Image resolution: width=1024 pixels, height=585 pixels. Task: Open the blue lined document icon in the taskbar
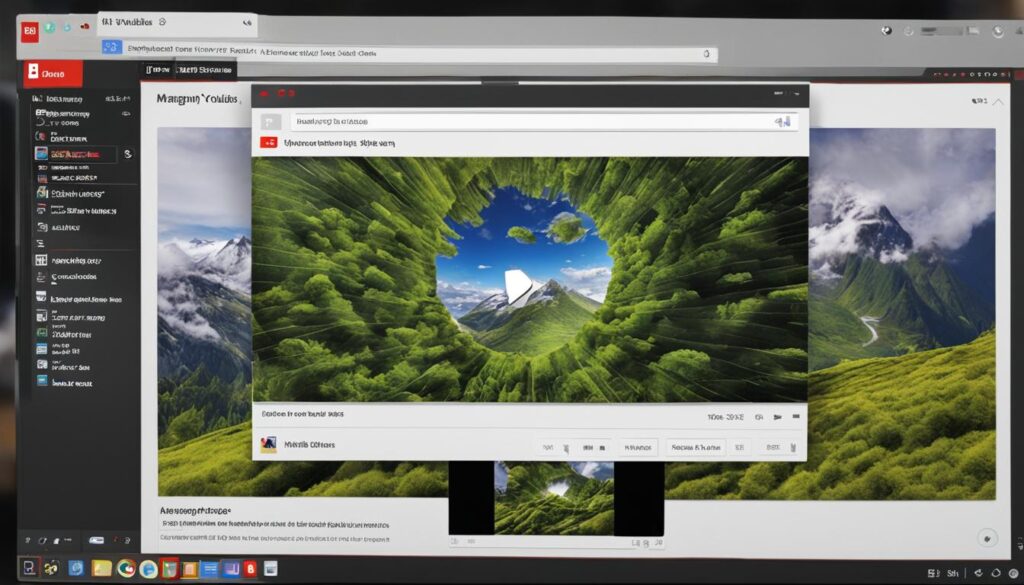210,569
